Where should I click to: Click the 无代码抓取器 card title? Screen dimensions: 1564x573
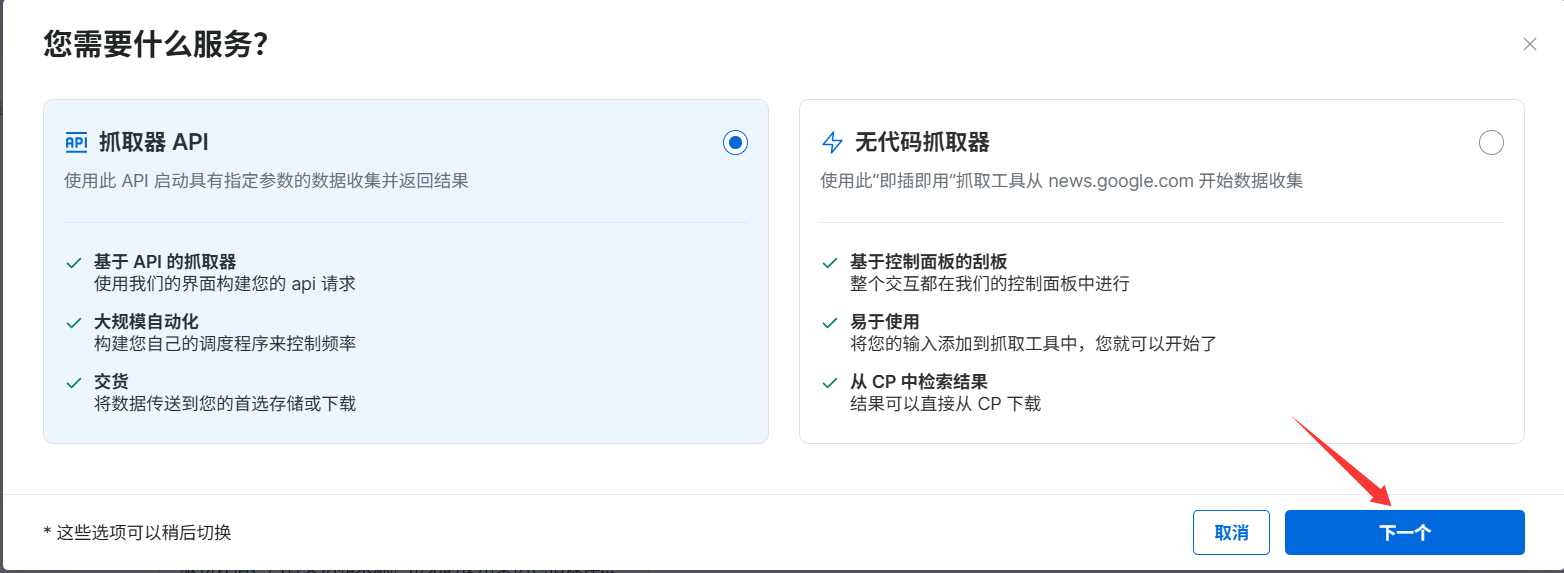pos(922,142)
